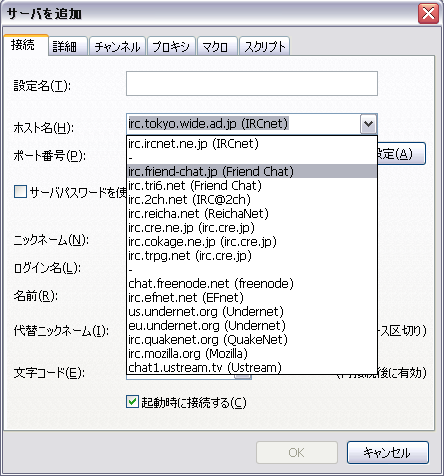Open the チャンネル tab
The height and width of the screenshot is (476, 444).
coord(117,46)
